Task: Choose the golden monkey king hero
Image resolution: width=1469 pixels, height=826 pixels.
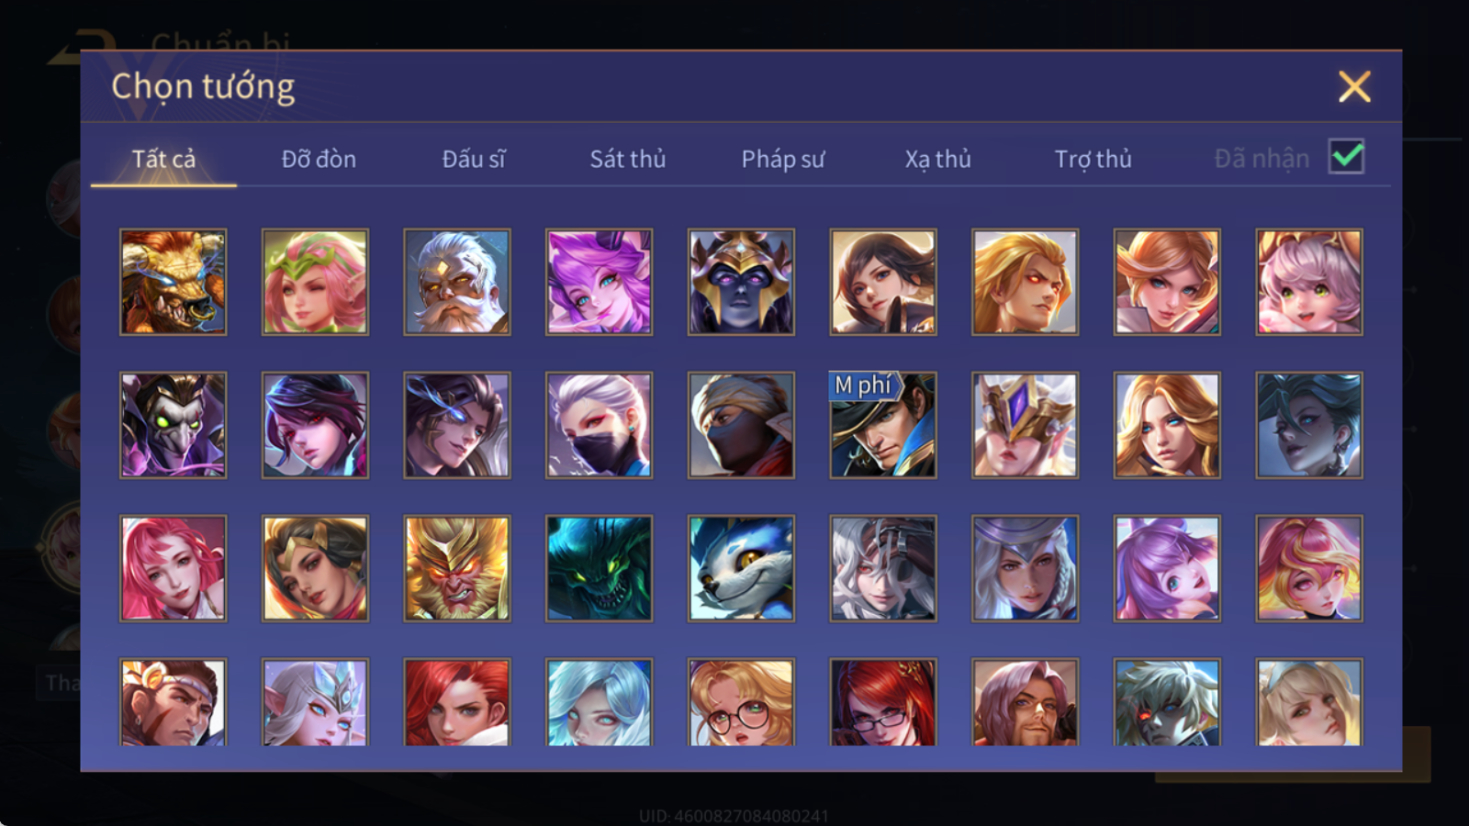Action: (x=457, y=568)
